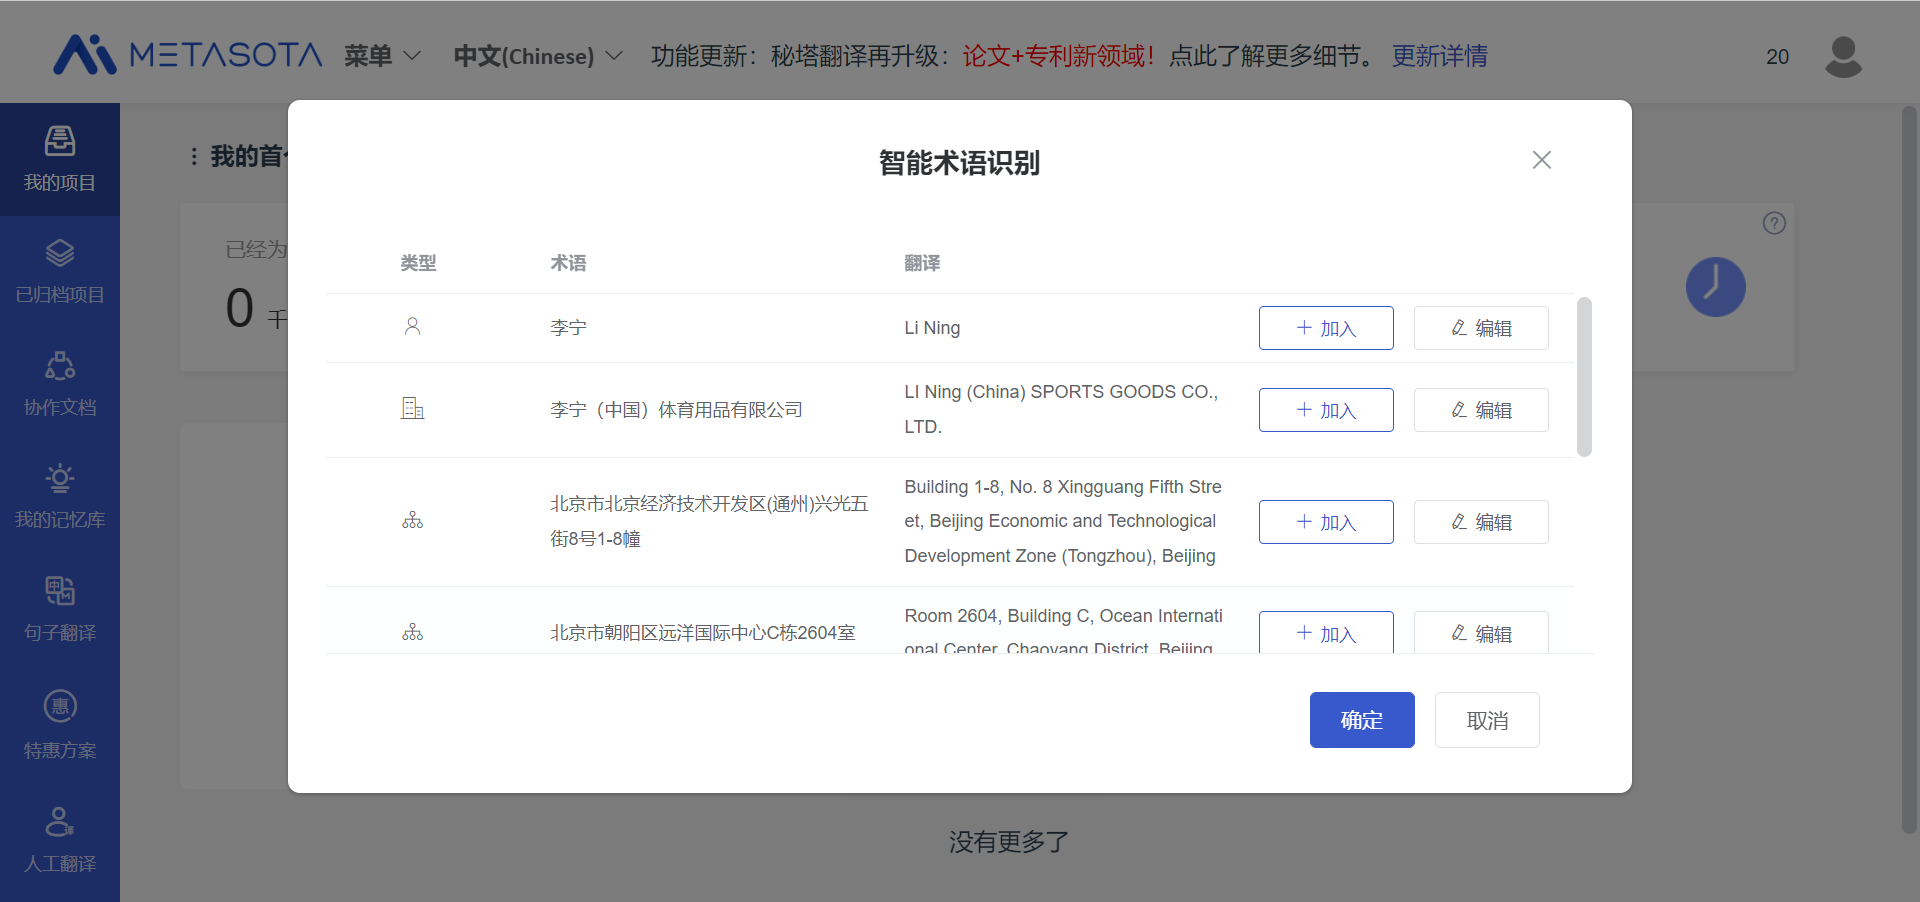
Task: Click the 术语 column header
Action: (568, 263)
